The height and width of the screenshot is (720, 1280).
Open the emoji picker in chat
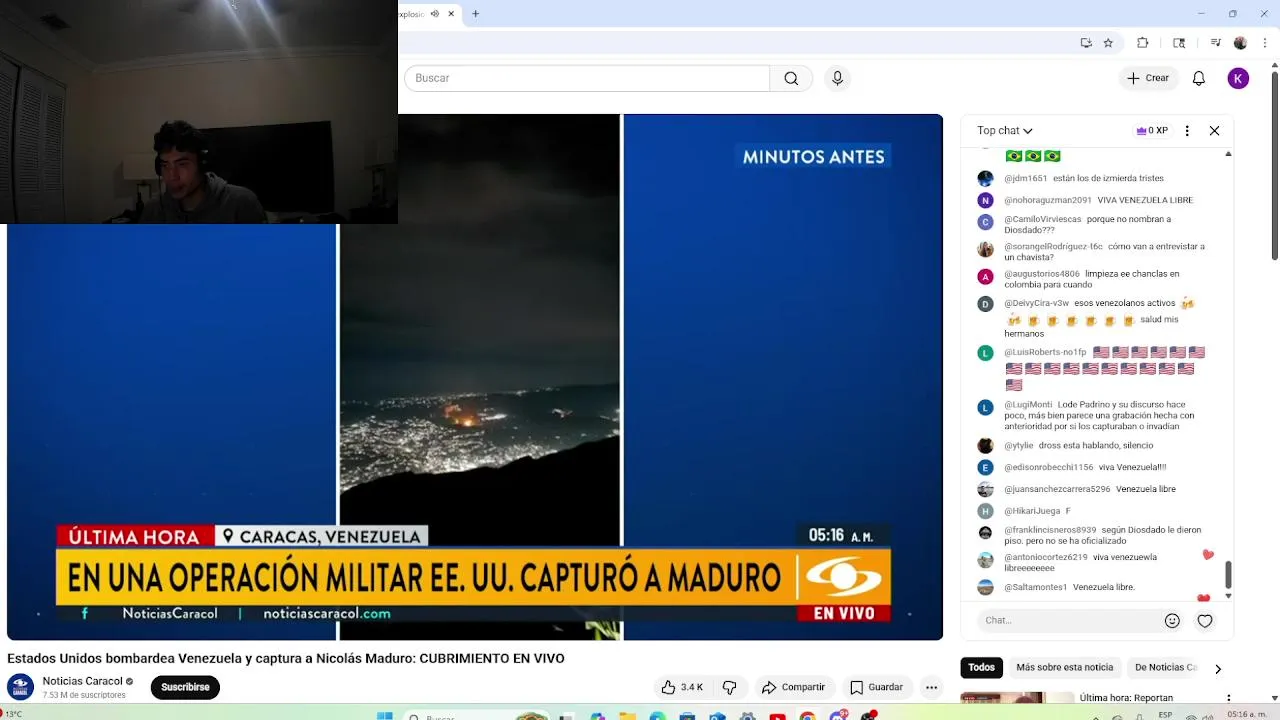[x=1172, y=620]
